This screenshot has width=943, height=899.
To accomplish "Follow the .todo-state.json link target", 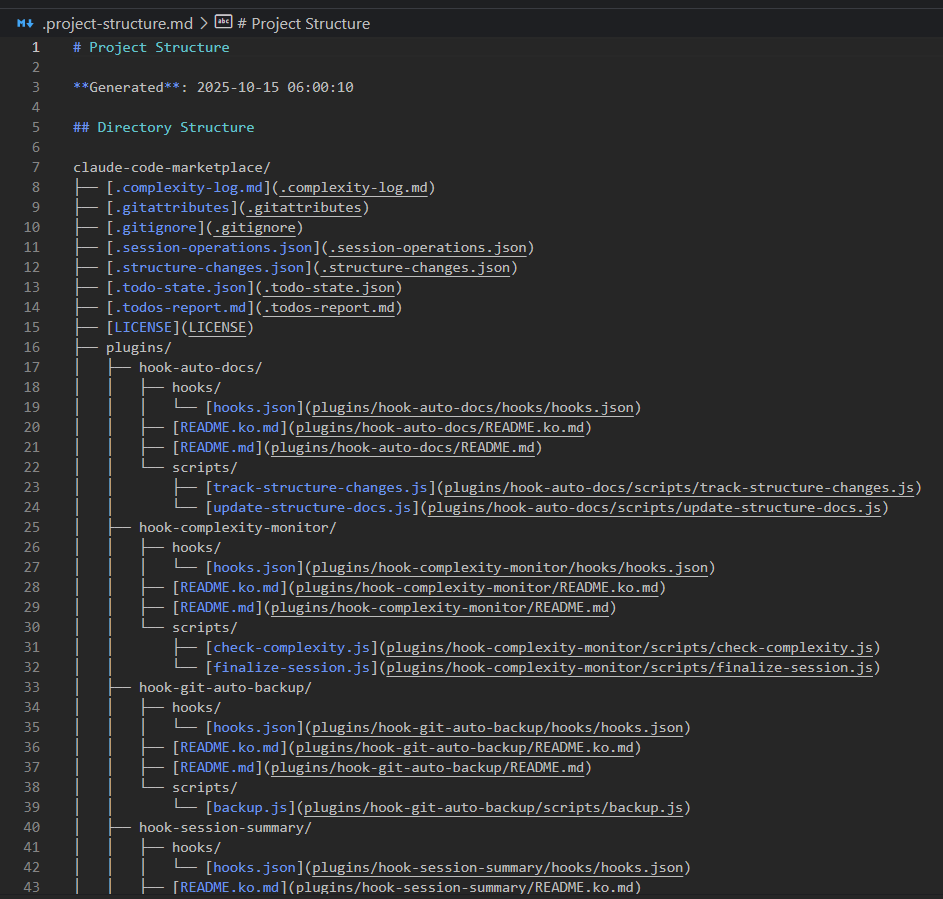I will click(329, 287).
